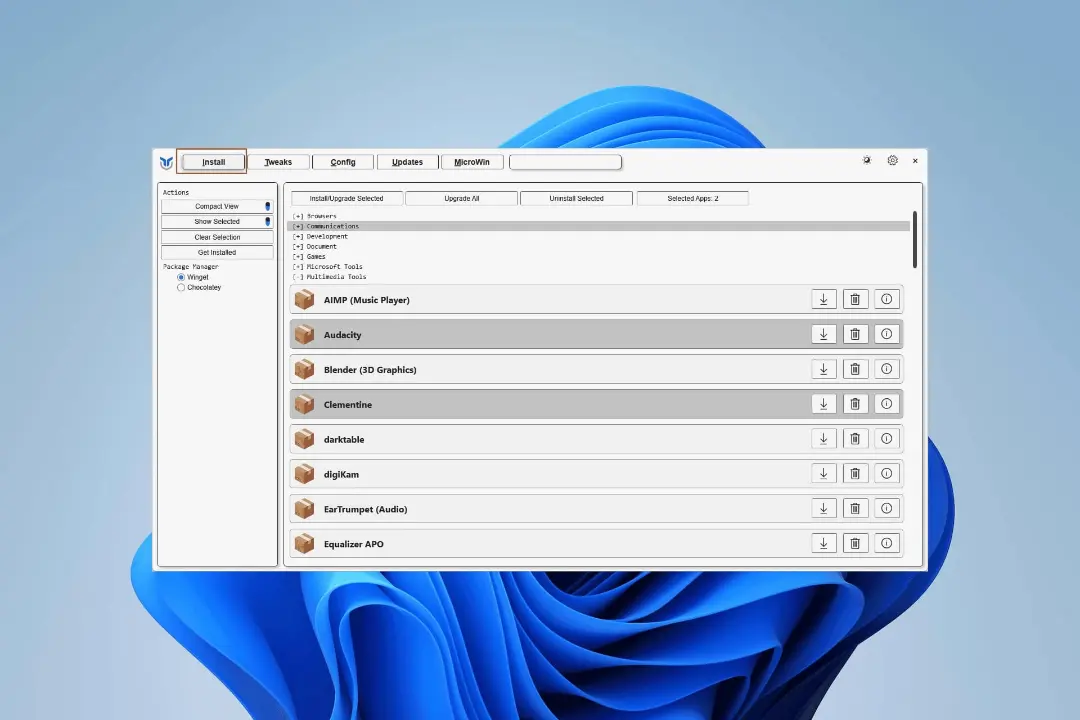The image size is (1080, 720).
Task: Expand the Microsoft Tools category
Action: (x=328, y=267)
